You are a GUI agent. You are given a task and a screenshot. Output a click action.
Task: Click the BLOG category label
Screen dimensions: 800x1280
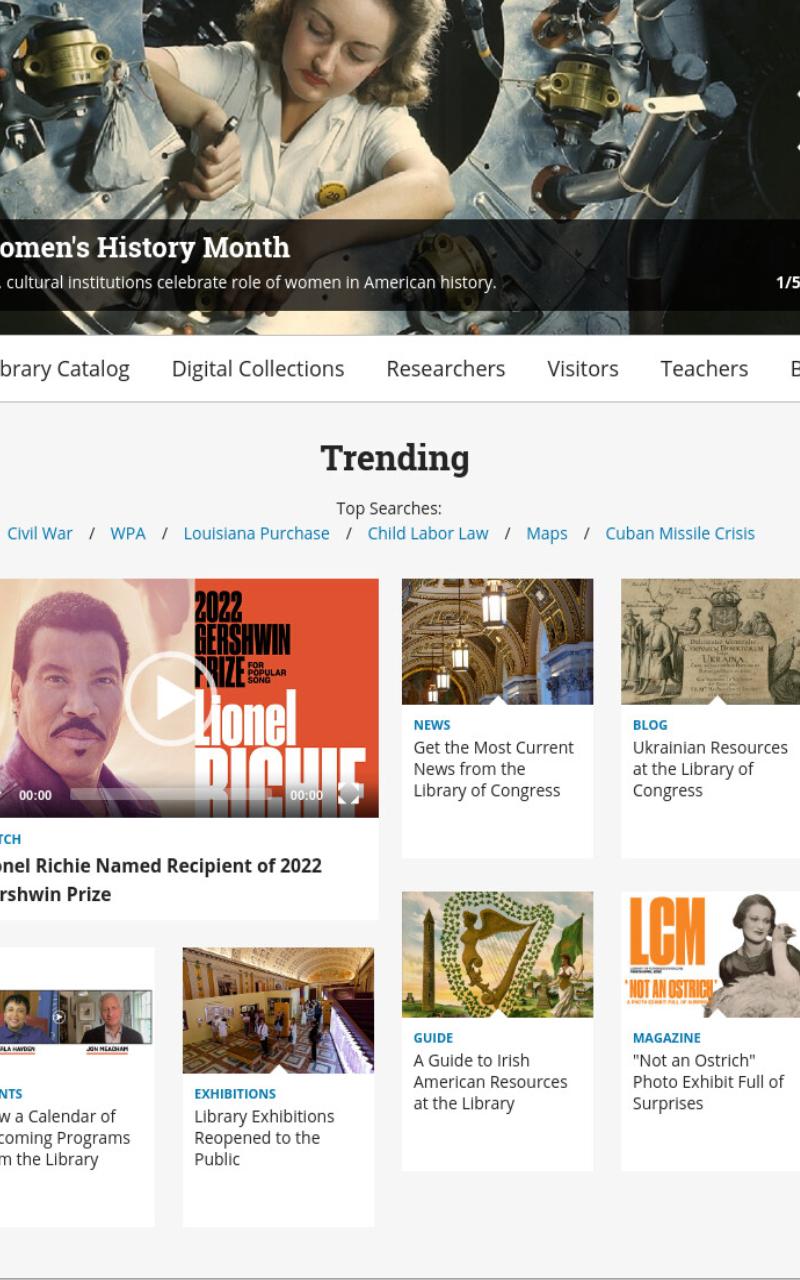[x=650, y=725]
